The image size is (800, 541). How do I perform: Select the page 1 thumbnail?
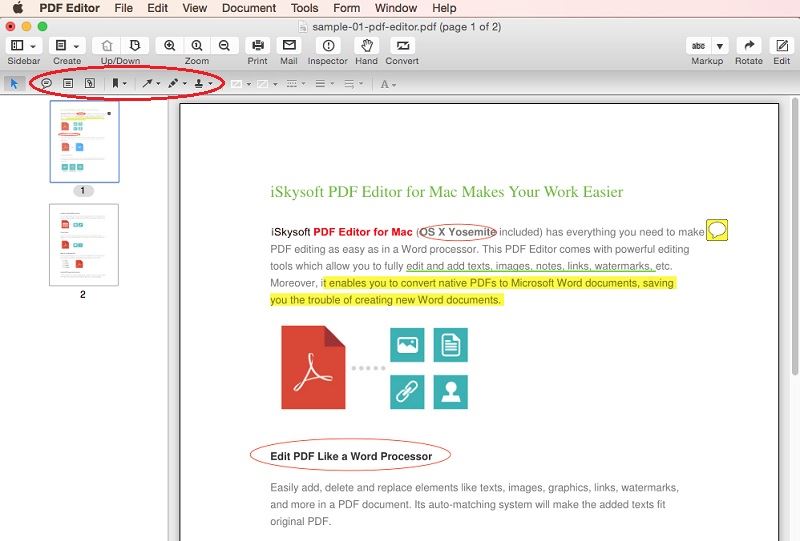(x=85, y=141)
